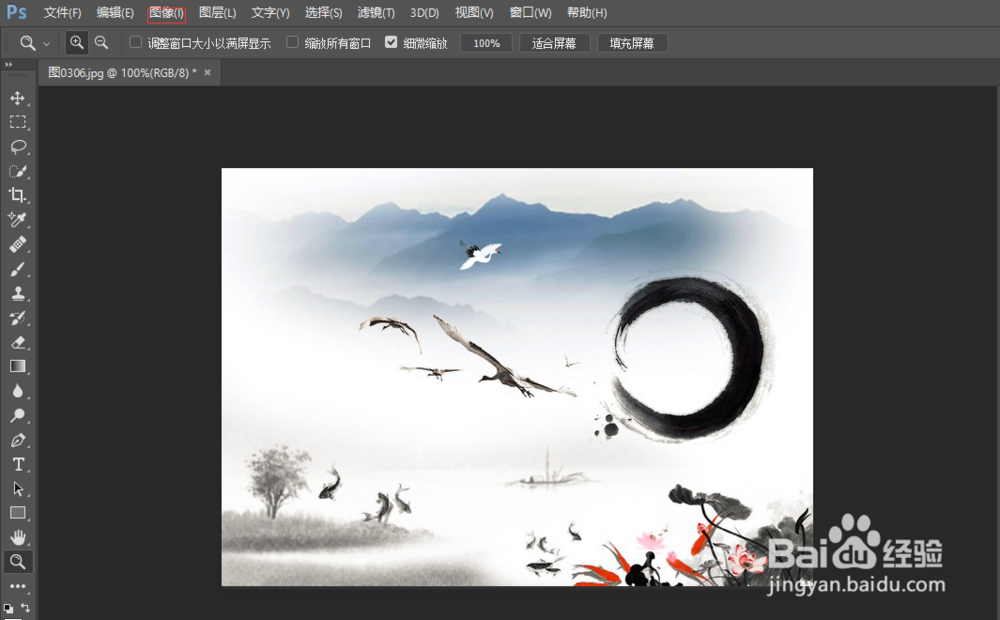Choose Zoom In mode in options bar

point(77,43)
